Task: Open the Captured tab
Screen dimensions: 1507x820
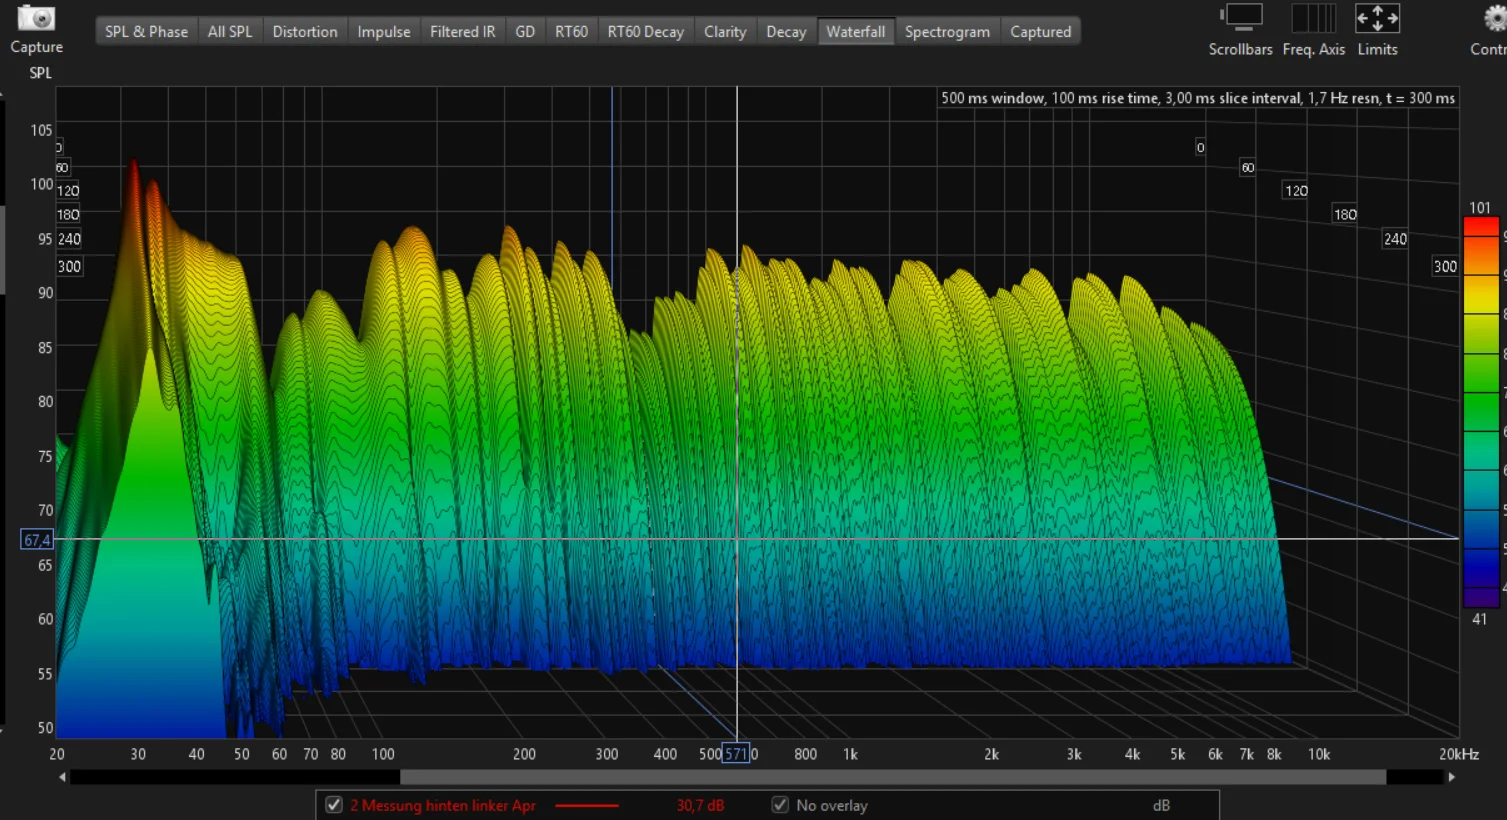Action: 1041,32
